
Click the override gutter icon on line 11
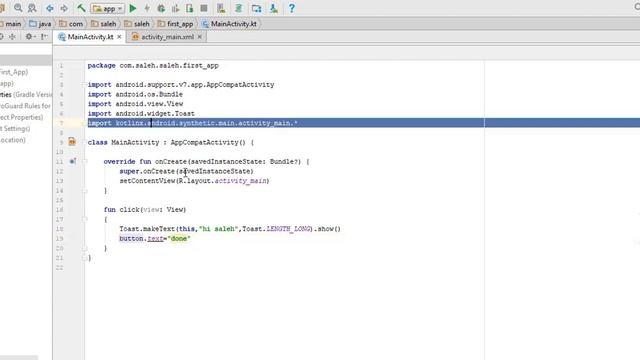pyautogui.click(x=73, y=161)
